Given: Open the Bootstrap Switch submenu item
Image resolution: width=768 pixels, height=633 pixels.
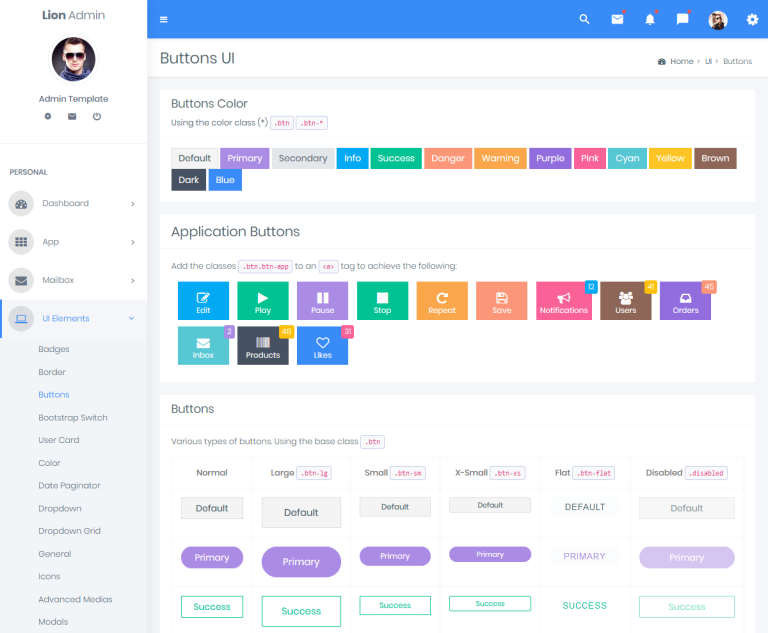Looking at the screenshot, I should tap(73, 418).
